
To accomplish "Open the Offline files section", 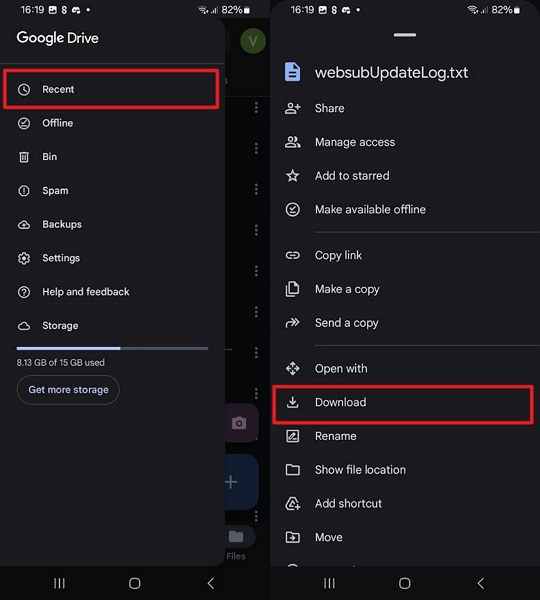I will (111, 123).
